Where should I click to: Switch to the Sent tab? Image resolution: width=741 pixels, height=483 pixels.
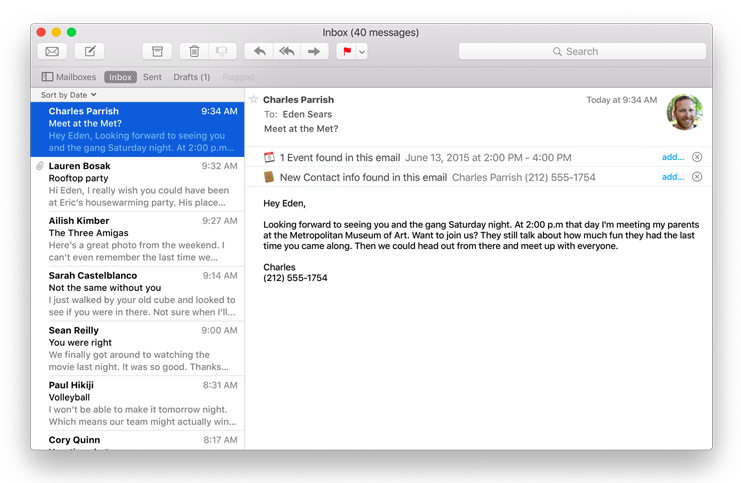152,77
